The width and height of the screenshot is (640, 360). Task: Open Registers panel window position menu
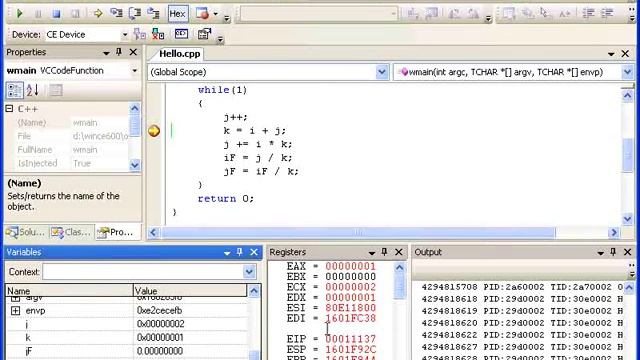click(x=371, y=253)
